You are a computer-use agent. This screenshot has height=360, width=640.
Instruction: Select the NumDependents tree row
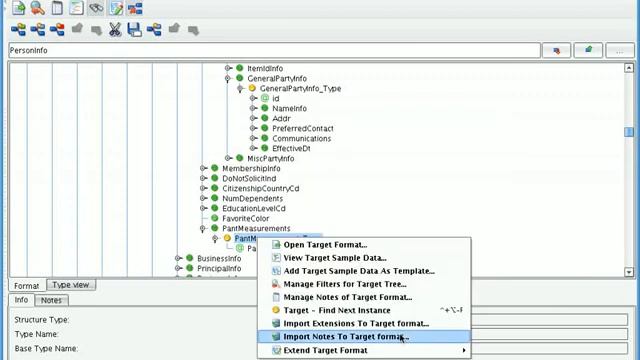[x=252, y=198]
